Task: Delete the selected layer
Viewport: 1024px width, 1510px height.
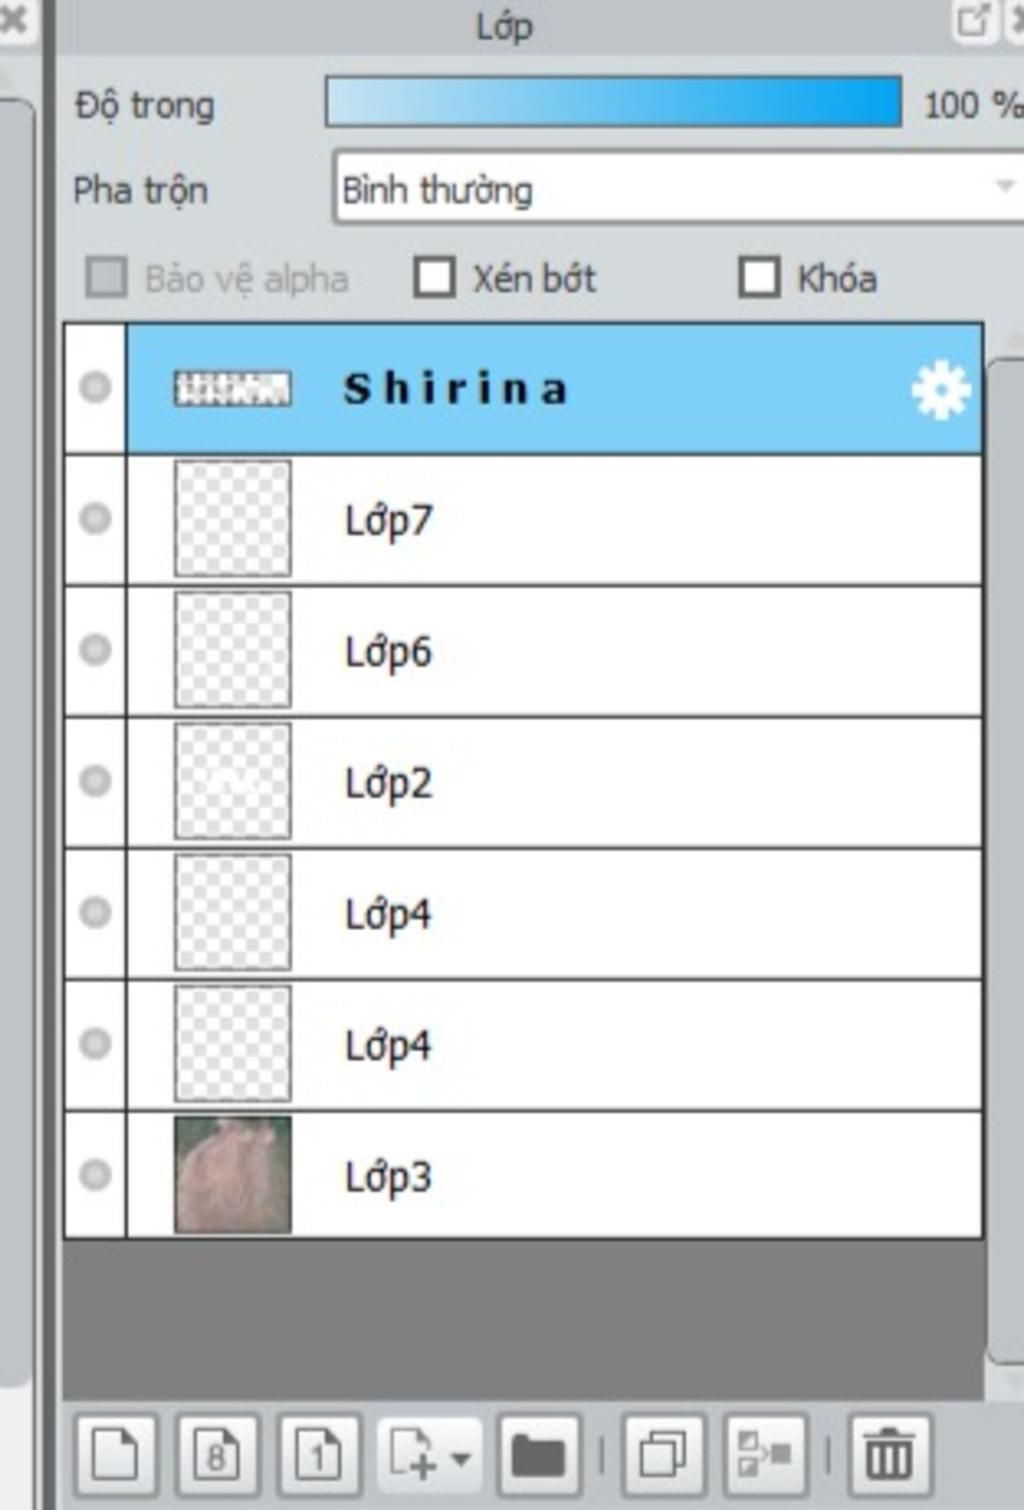Action: click(889, 1453)
